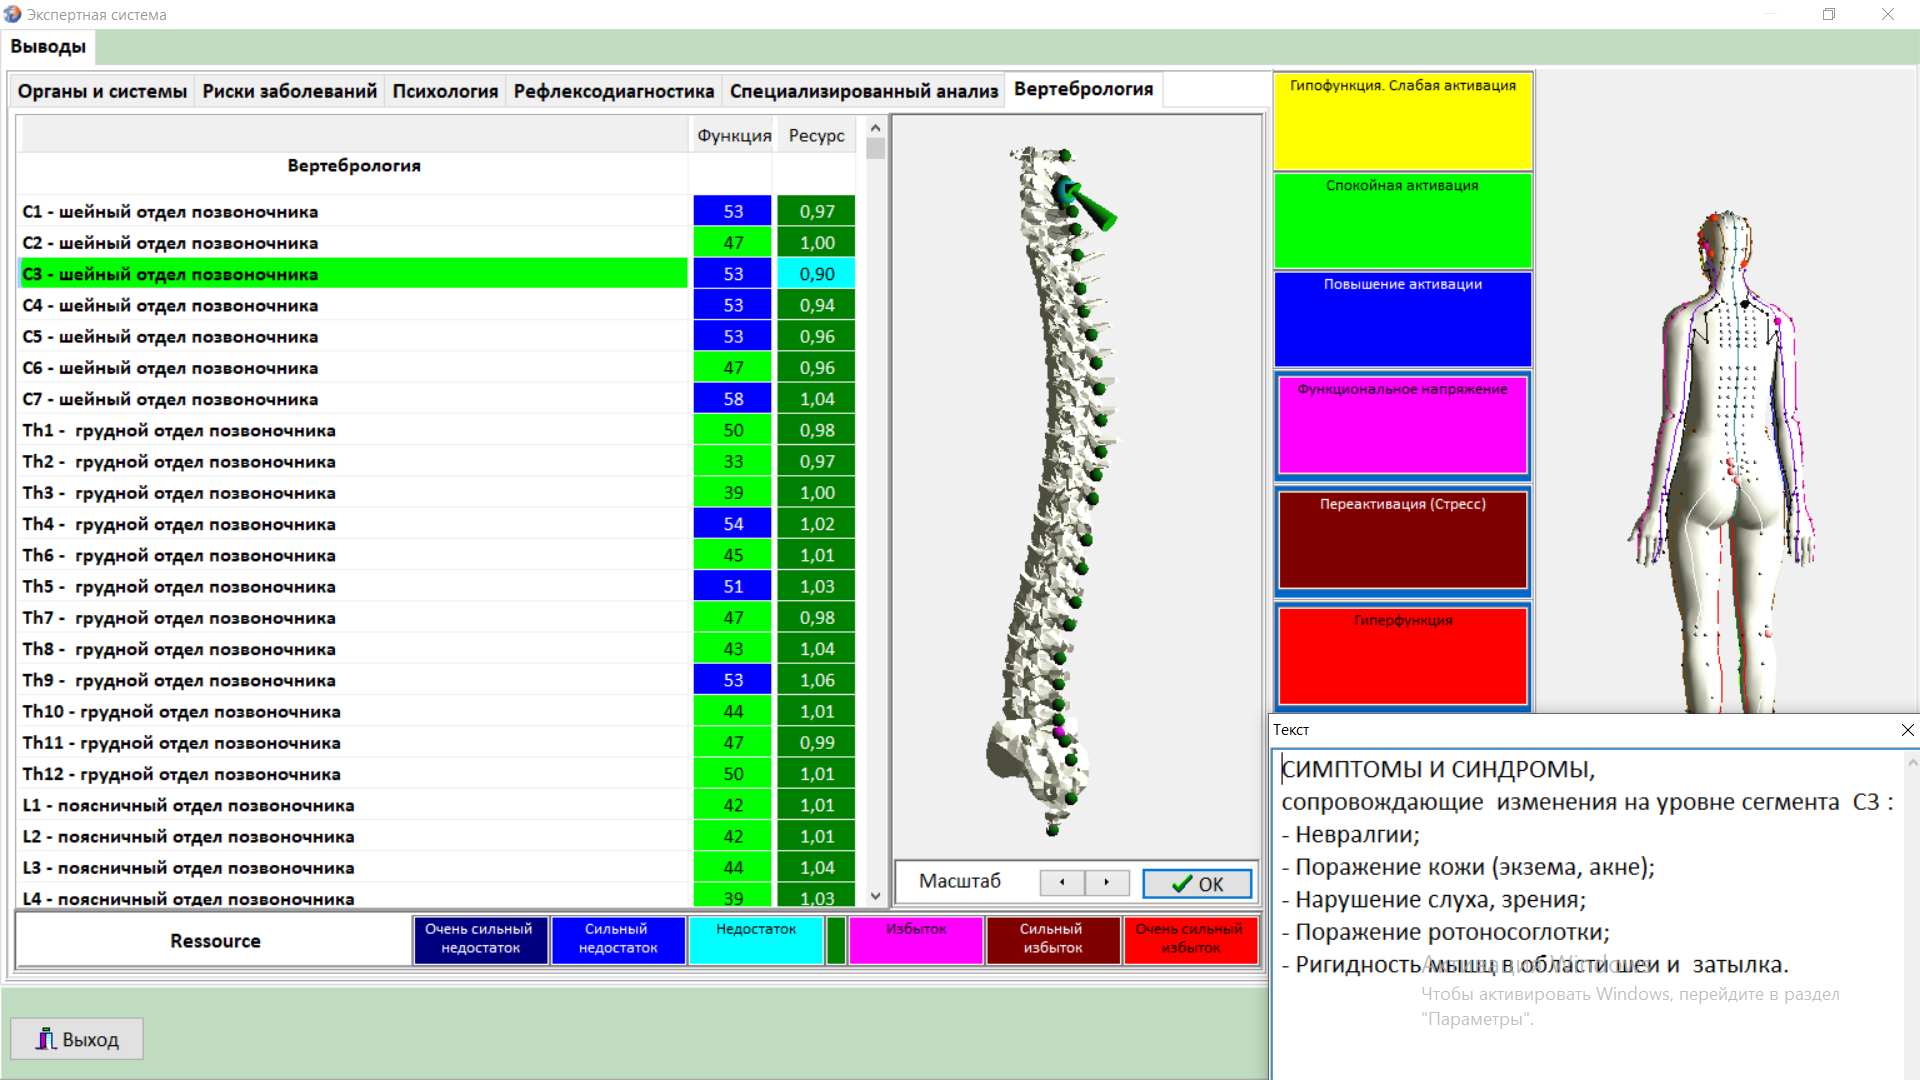Restore down the application window
Image resolution: width=1920 pixels, height=1080 pixels.
click(x=1829, y=14)
